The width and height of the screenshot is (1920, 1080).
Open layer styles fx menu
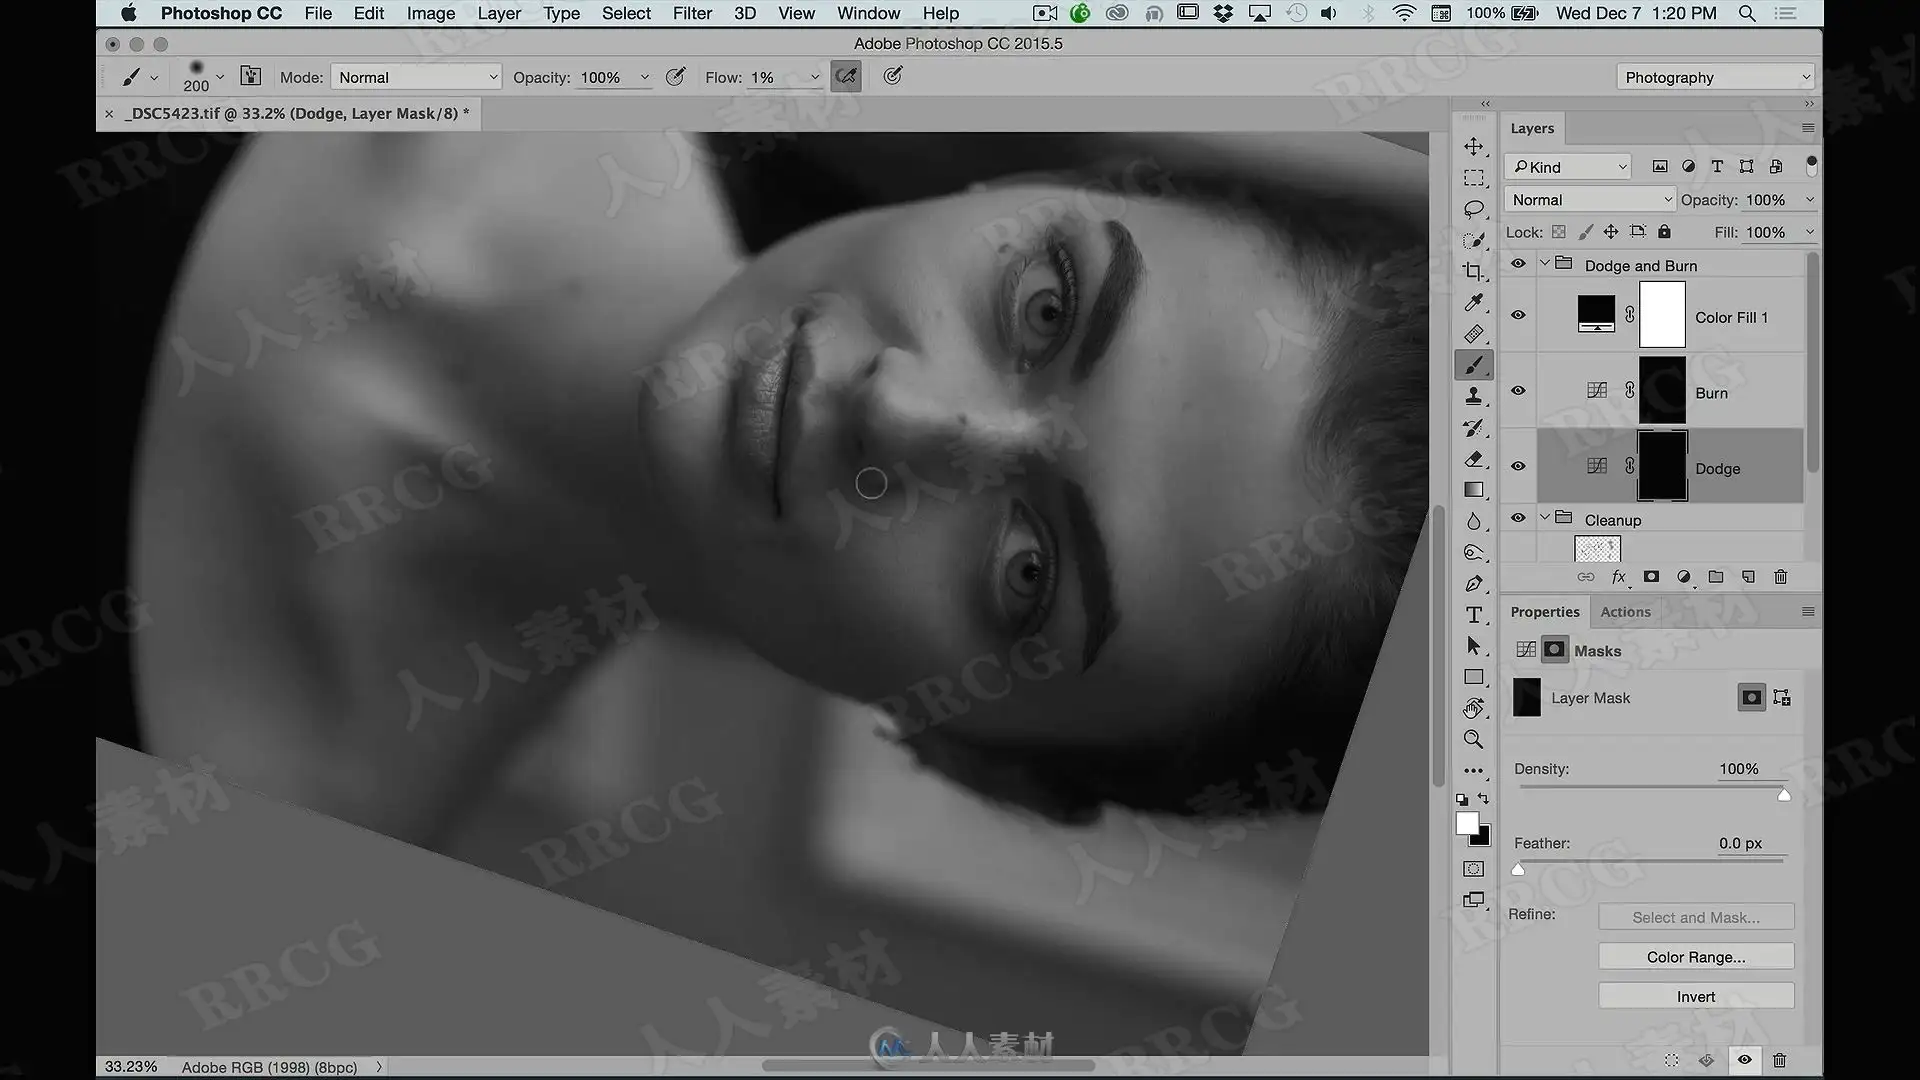point(1619,577)
